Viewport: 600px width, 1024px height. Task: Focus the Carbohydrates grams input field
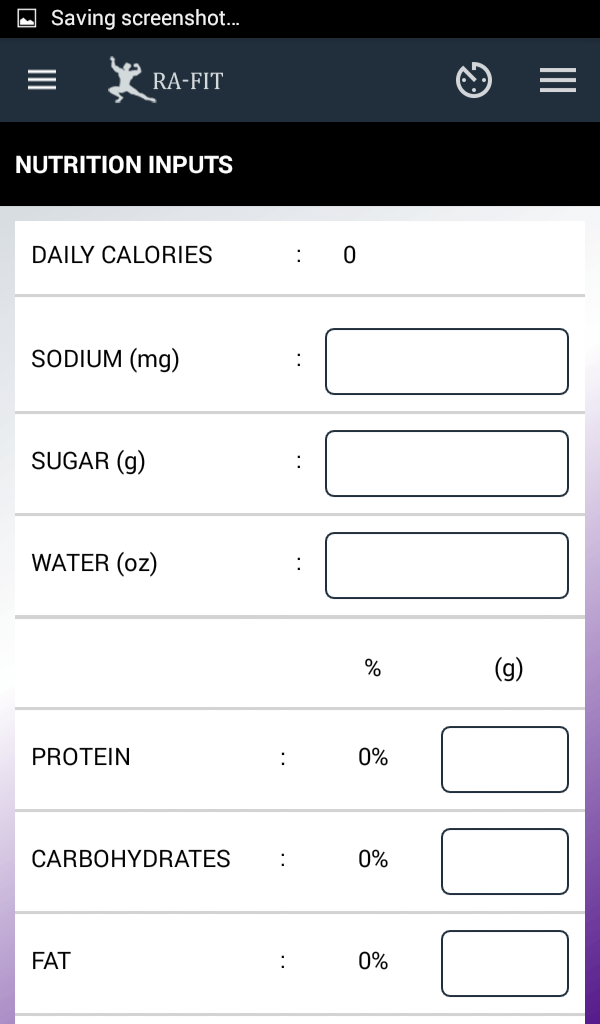tap(505, 861)
